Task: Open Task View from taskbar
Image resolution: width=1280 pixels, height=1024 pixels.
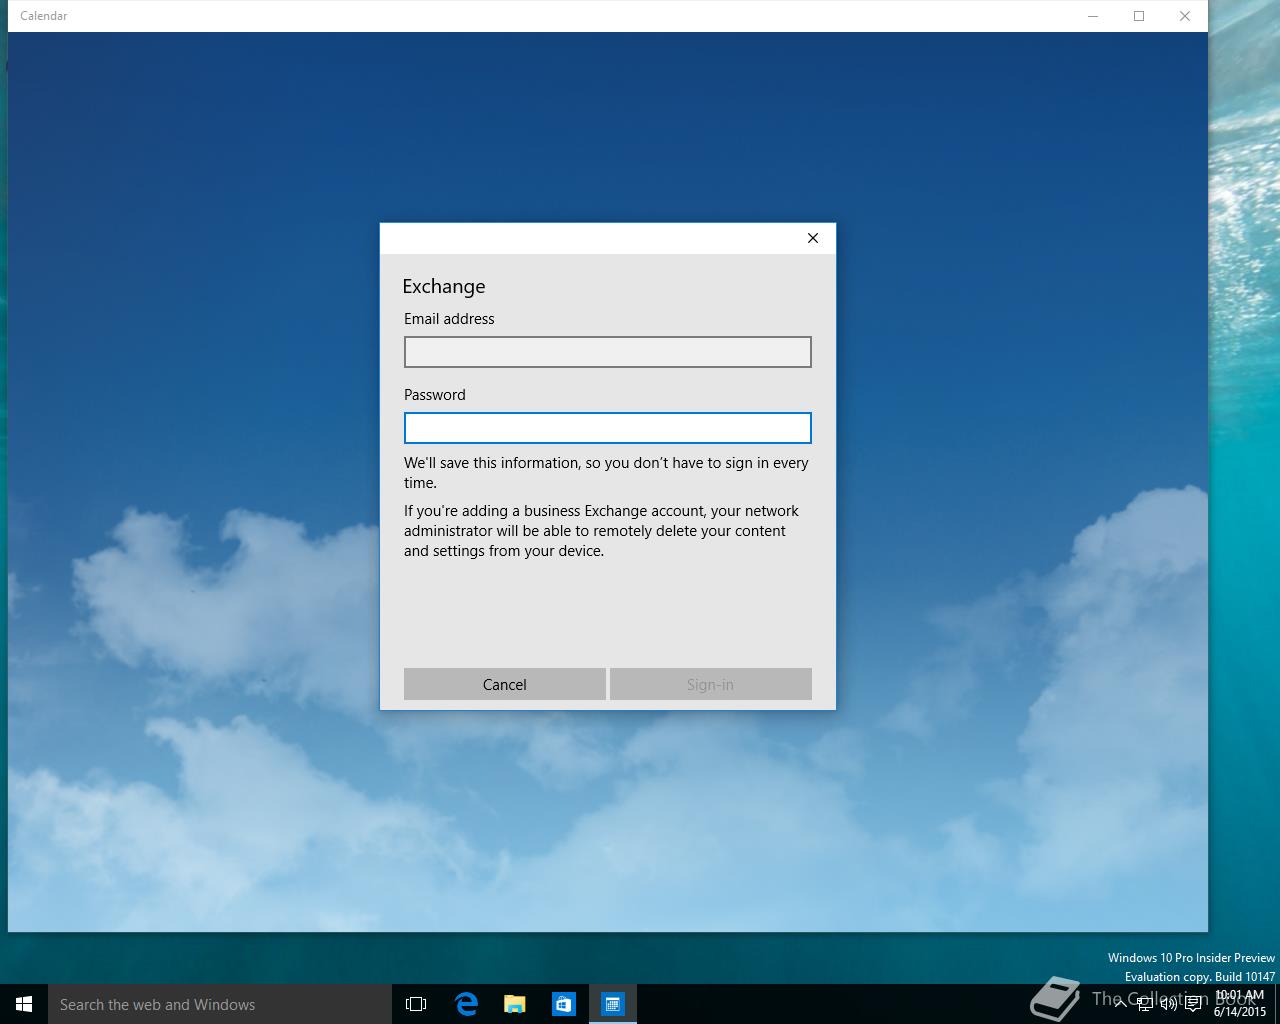Action: coord(416,1004)
